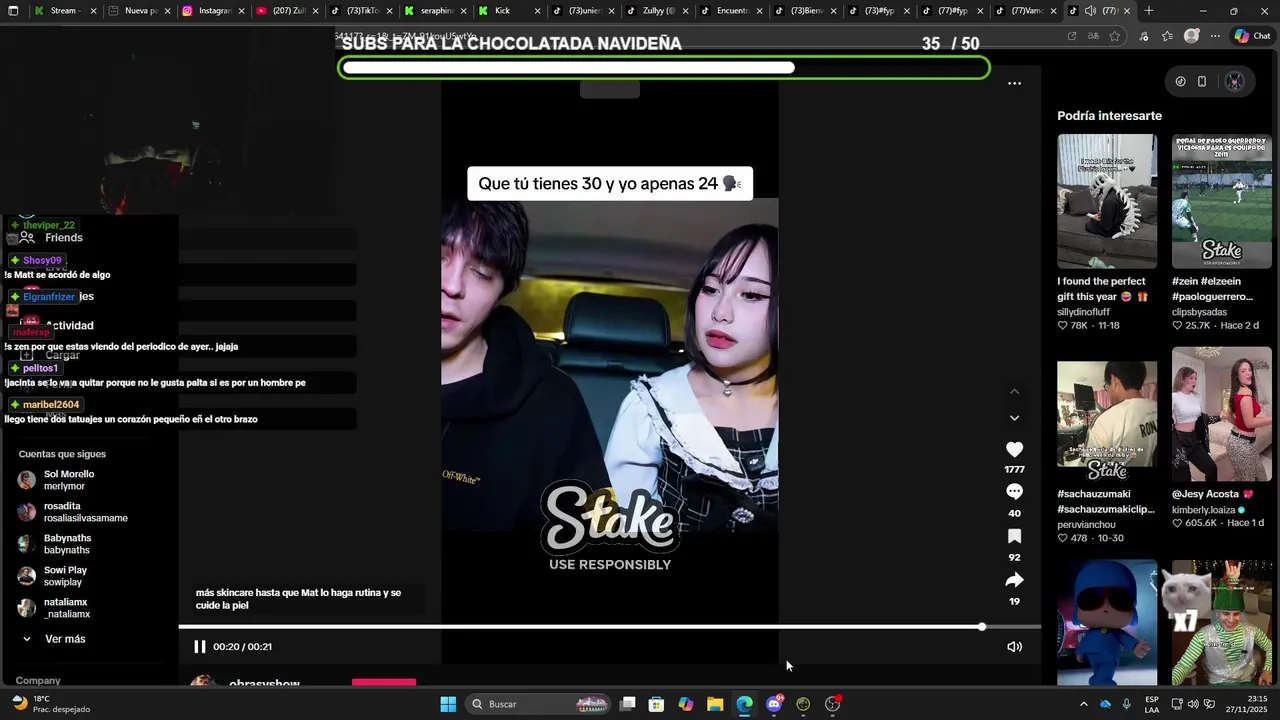Open Sowi Play sowiplay account
1280x720 pixels.
point(53,576)
